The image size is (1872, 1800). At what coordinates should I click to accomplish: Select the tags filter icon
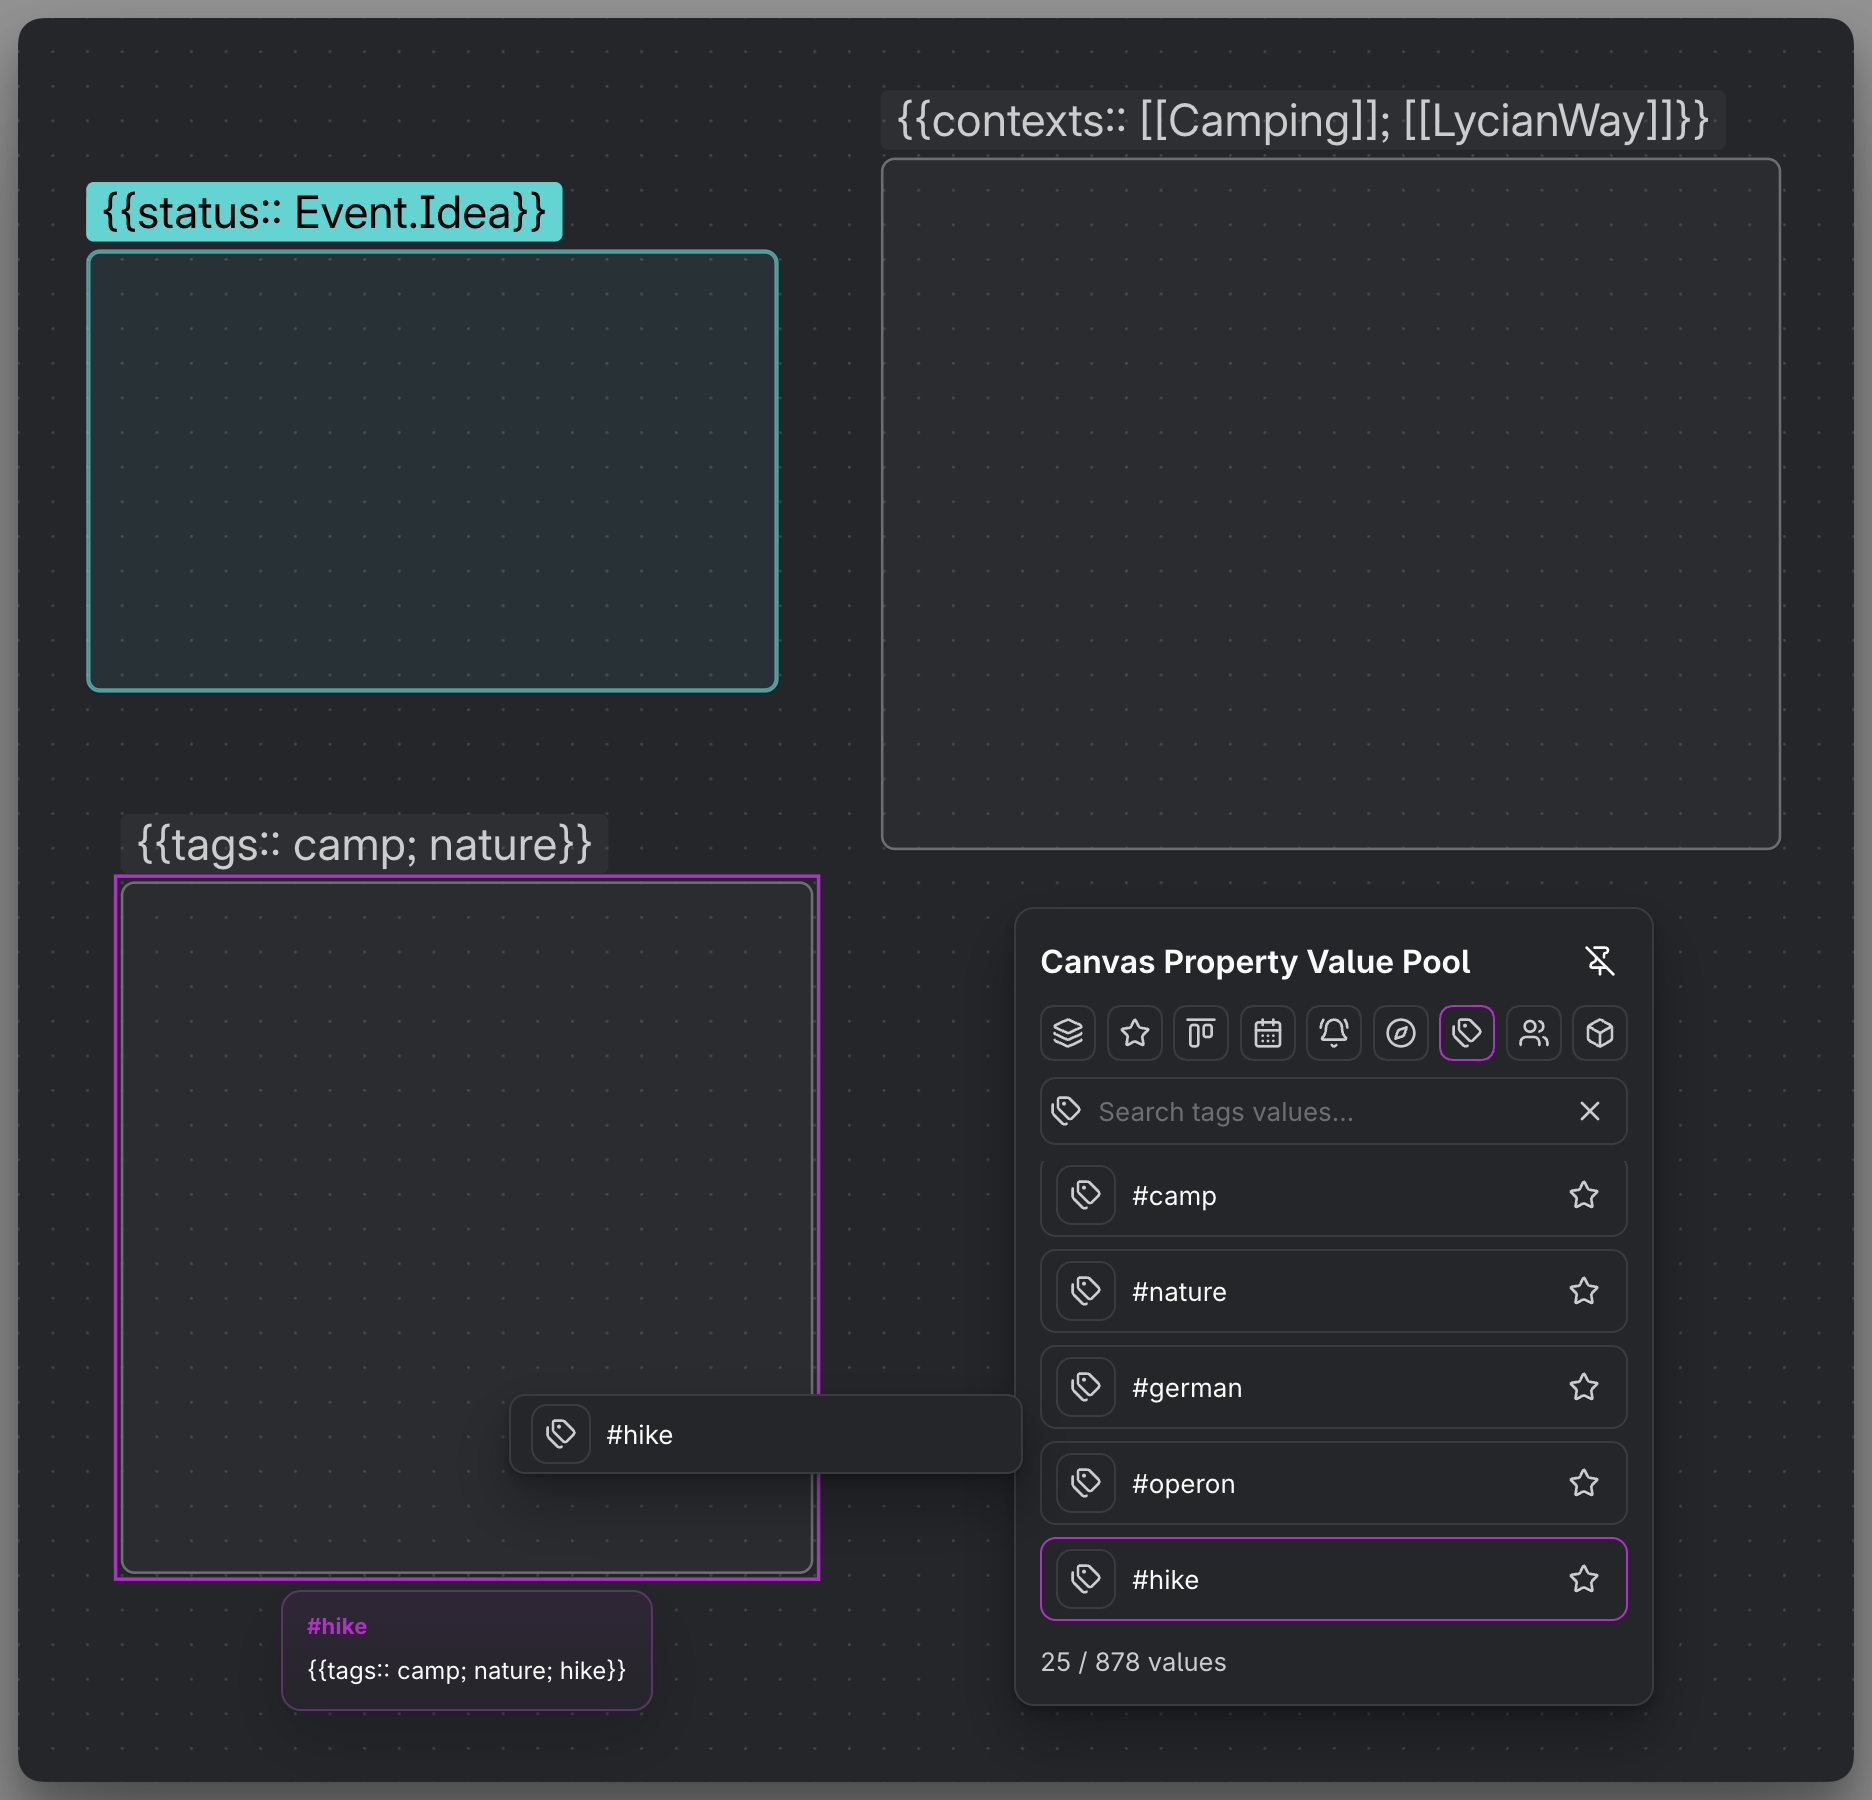1467,1033
